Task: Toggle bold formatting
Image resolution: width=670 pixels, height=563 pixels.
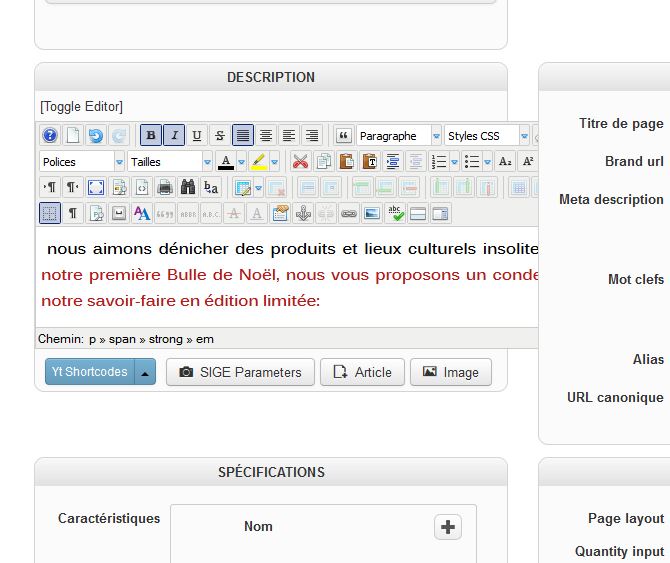Action: tap(150, 135)
